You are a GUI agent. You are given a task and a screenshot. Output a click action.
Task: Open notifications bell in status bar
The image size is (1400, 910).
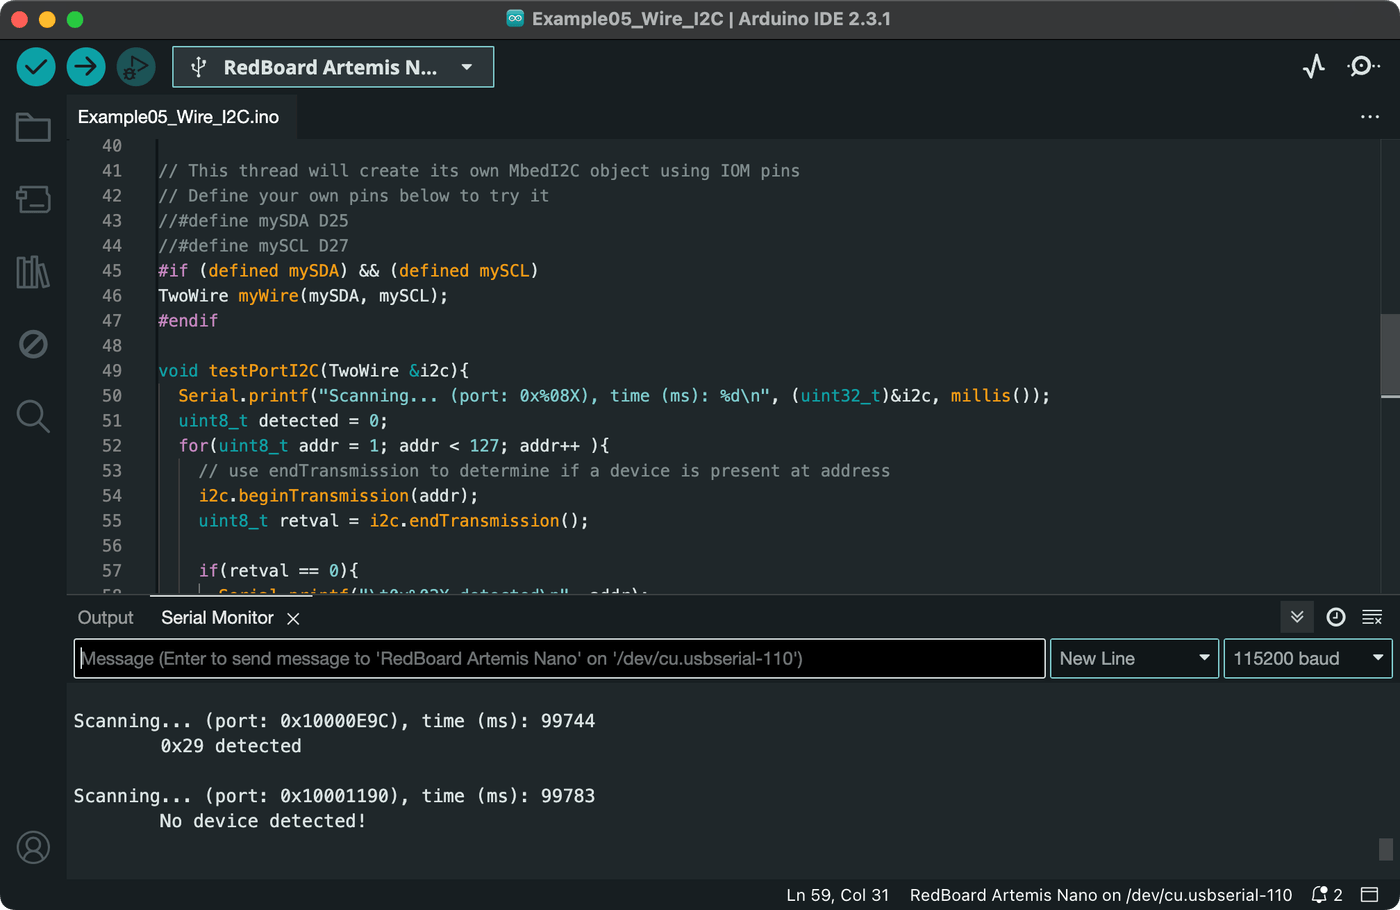1326,895
